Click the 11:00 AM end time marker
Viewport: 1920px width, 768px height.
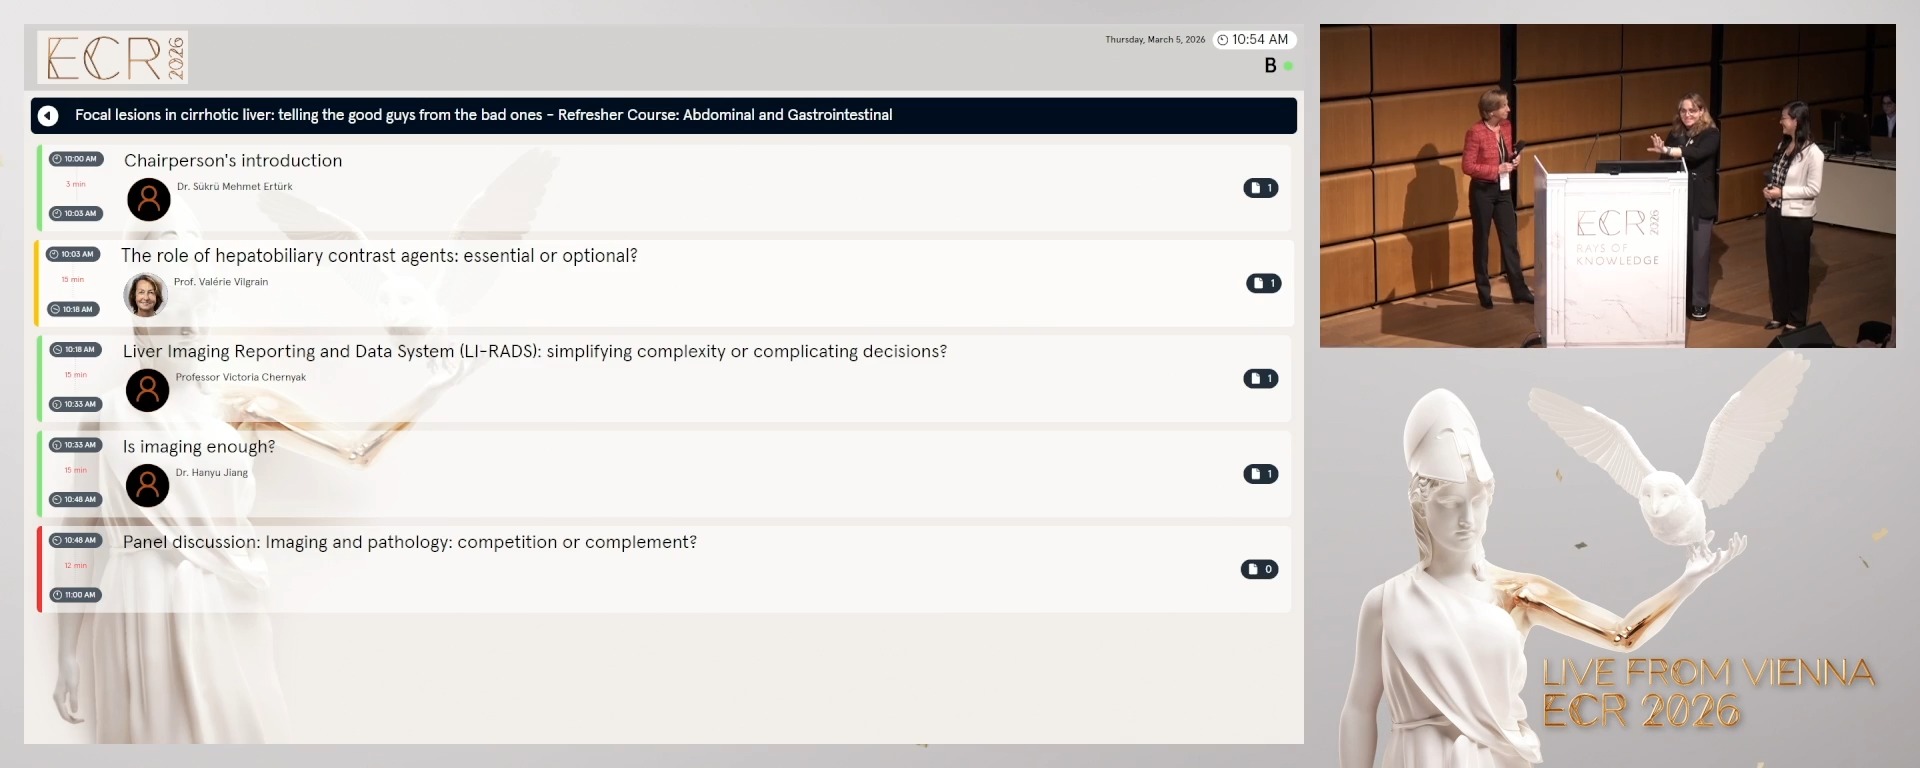[76, 595]
